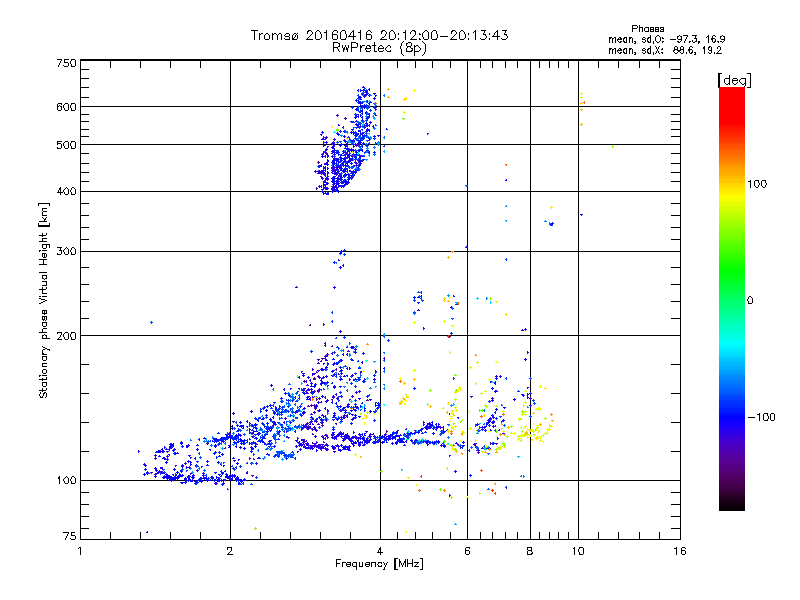Click the y-axis tick label '200'
800x600 pixels.
(66, 336)
